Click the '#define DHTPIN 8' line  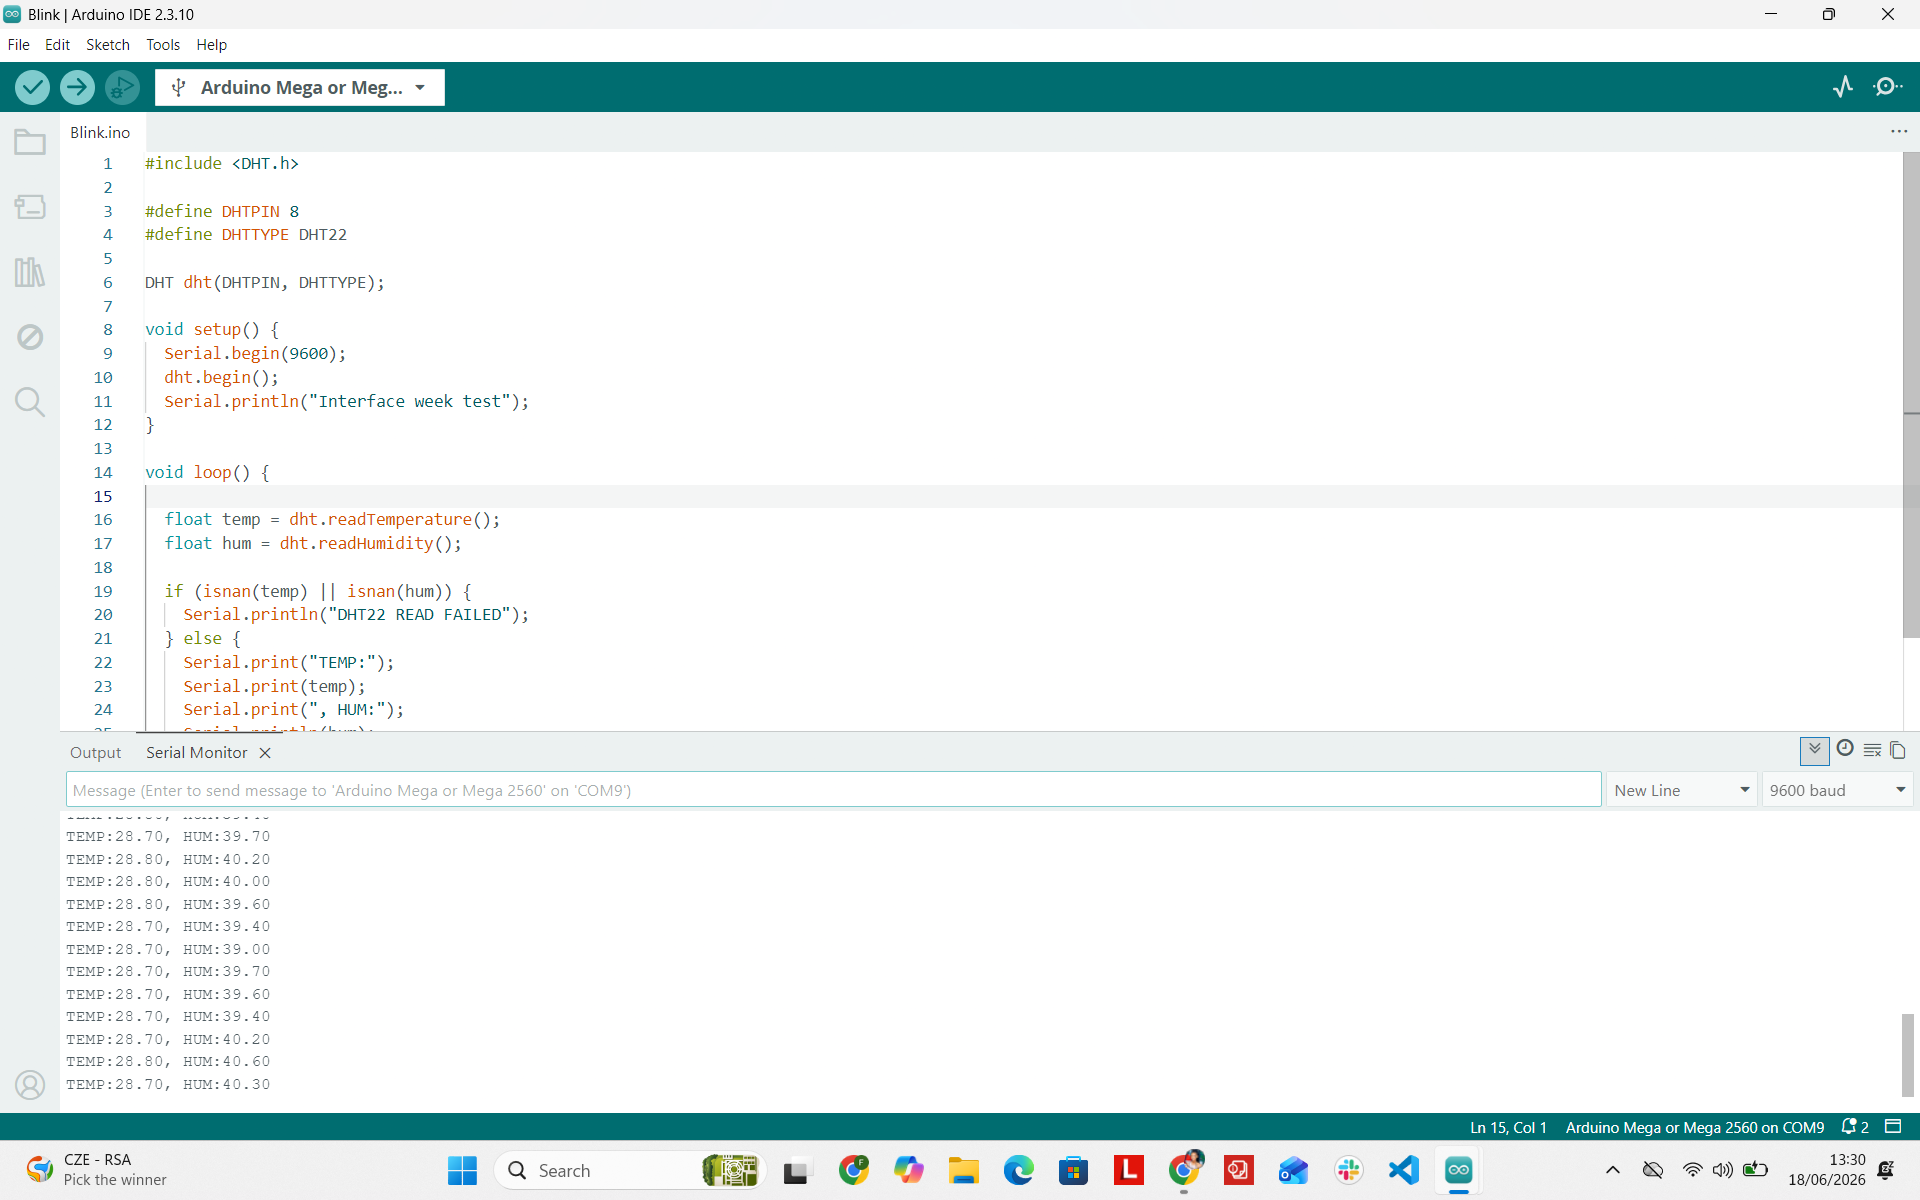[x=222, y=211]
